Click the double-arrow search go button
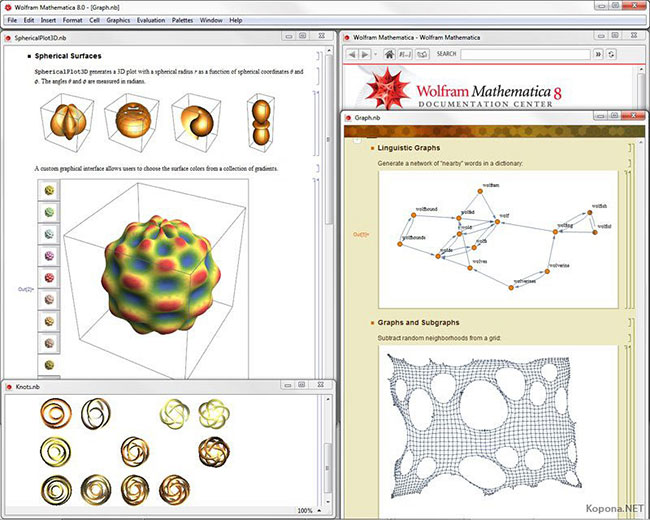Screen dimensions: 650x520 point(598,54)
